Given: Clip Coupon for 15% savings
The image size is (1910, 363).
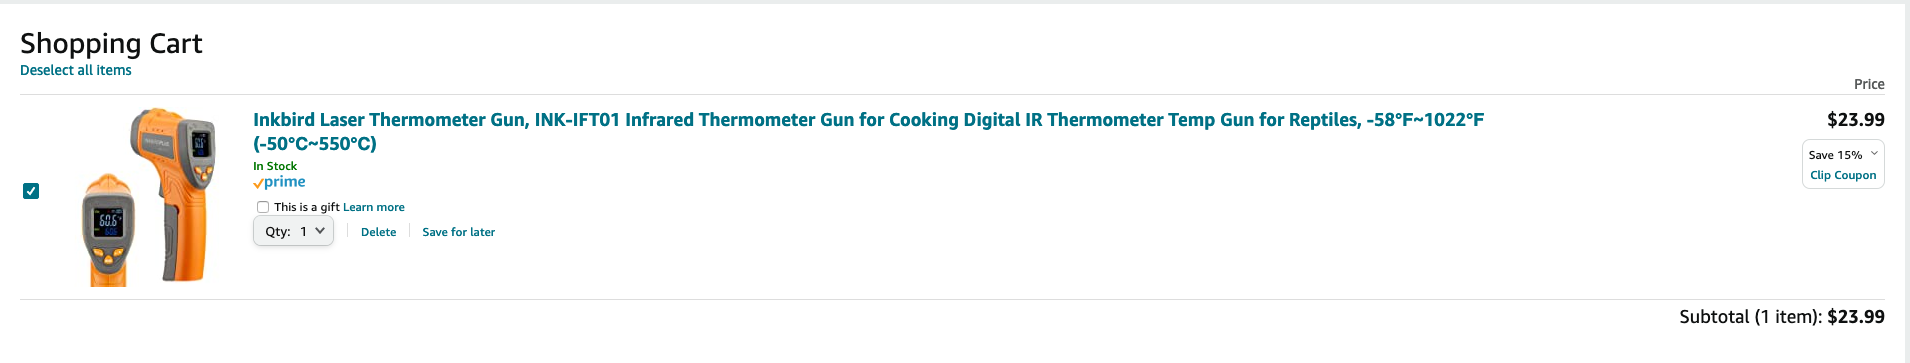Looking at the screenshot, I should pyautogui.click(x=1843, y=175).
